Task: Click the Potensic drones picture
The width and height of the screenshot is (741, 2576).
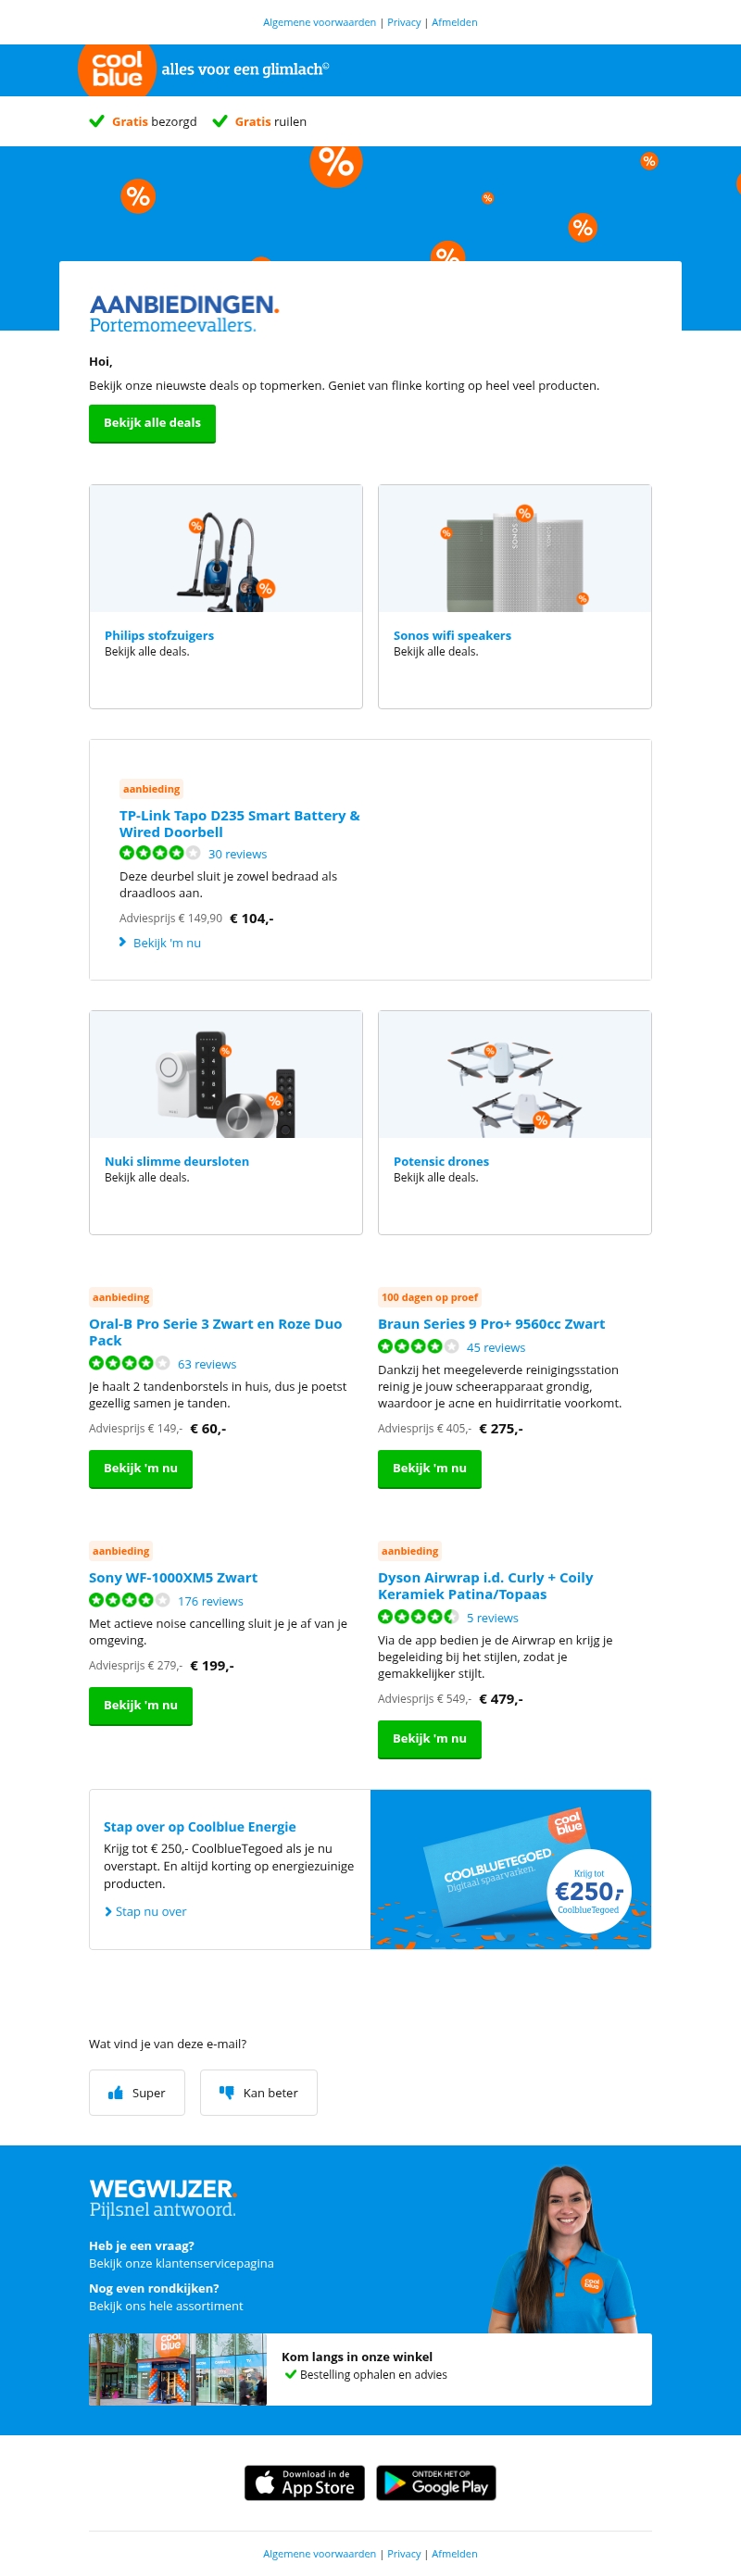Action: [514, 1074]
